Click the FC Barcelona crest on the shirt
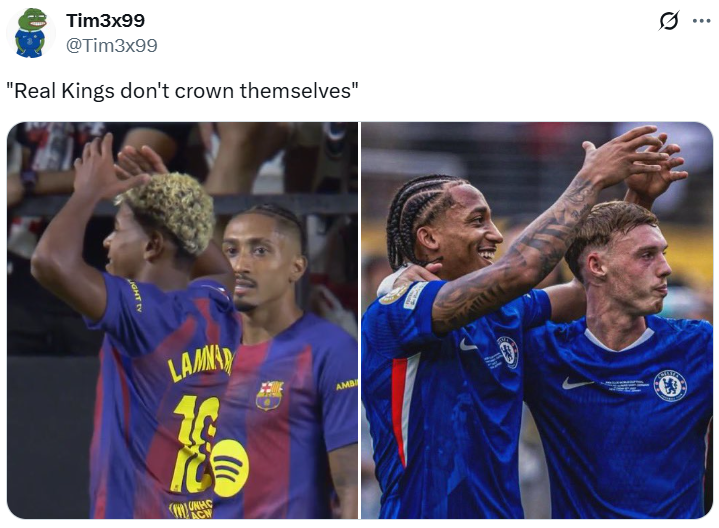The height and width of the screenshot is (528, 719). 269,395
